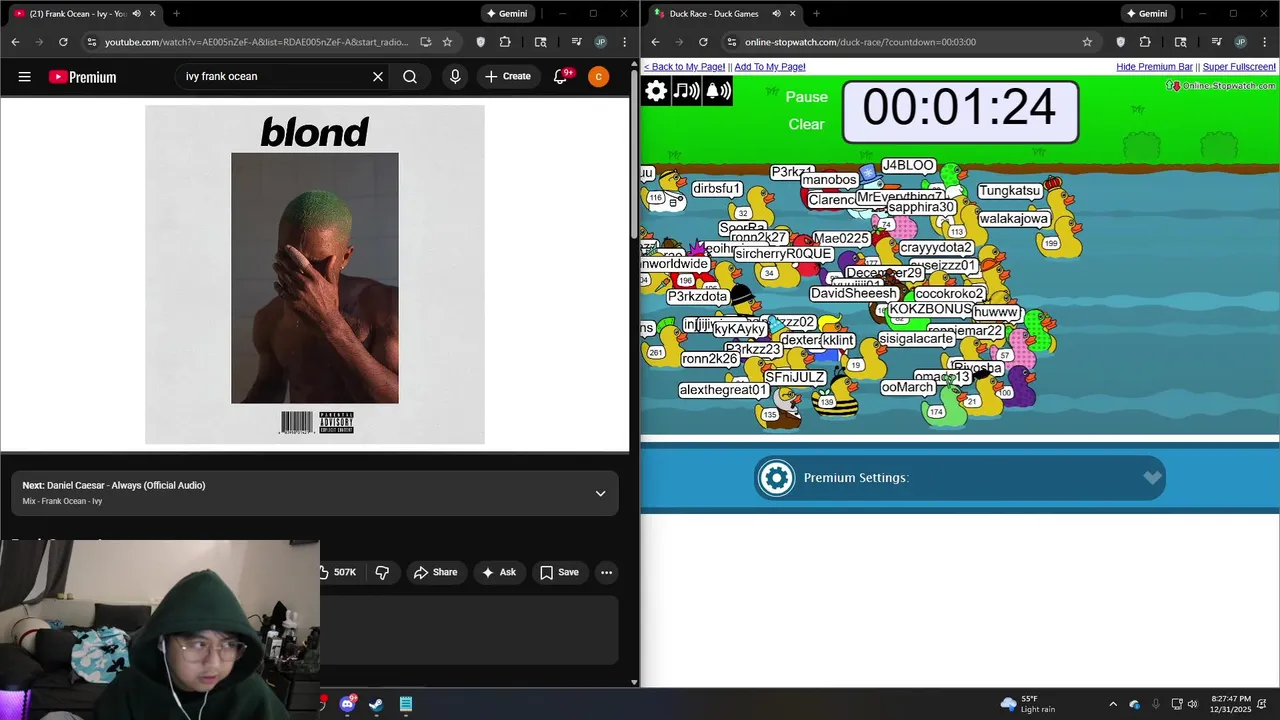Open more actions ellipsis under video
This screenshot has height=720, width=1280.
606,572
